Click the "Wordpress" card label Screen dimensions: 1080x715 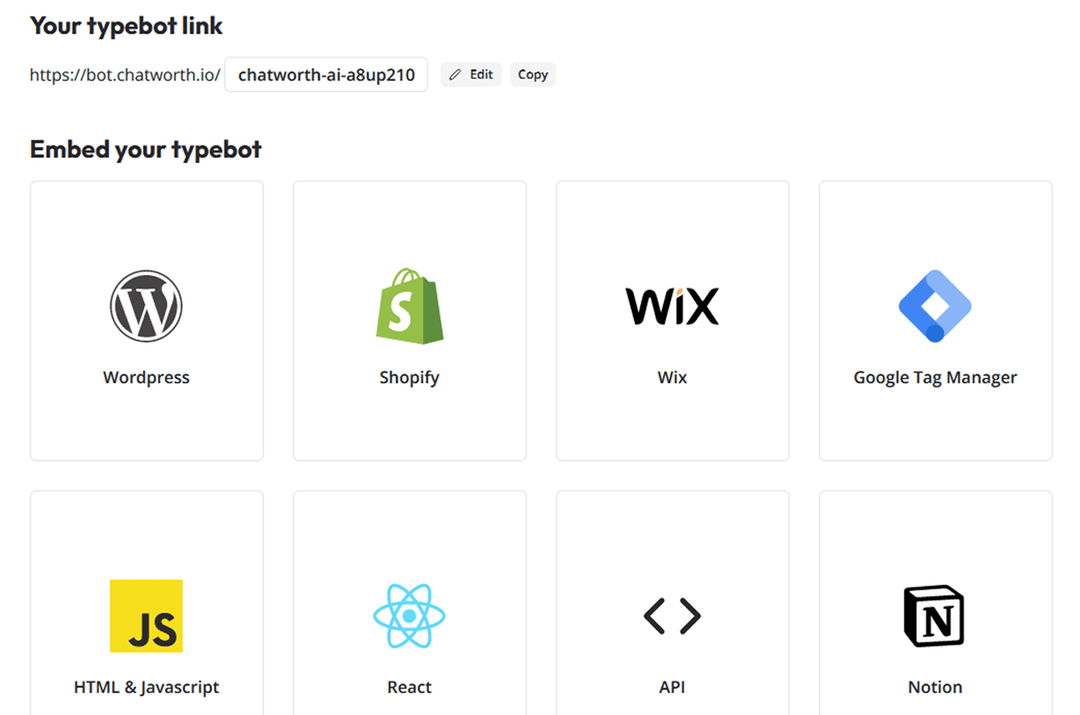click(x=146, y=378)
